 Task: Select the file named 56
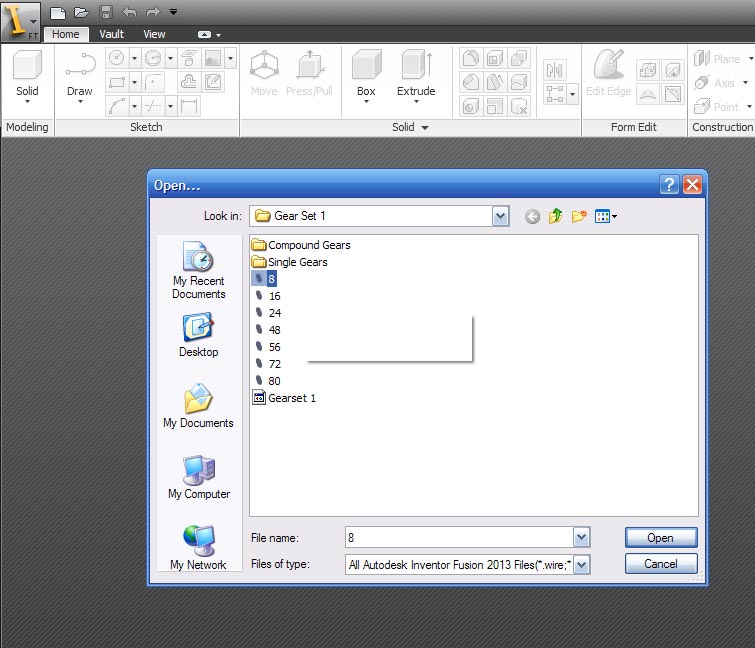tap(267, 347)
